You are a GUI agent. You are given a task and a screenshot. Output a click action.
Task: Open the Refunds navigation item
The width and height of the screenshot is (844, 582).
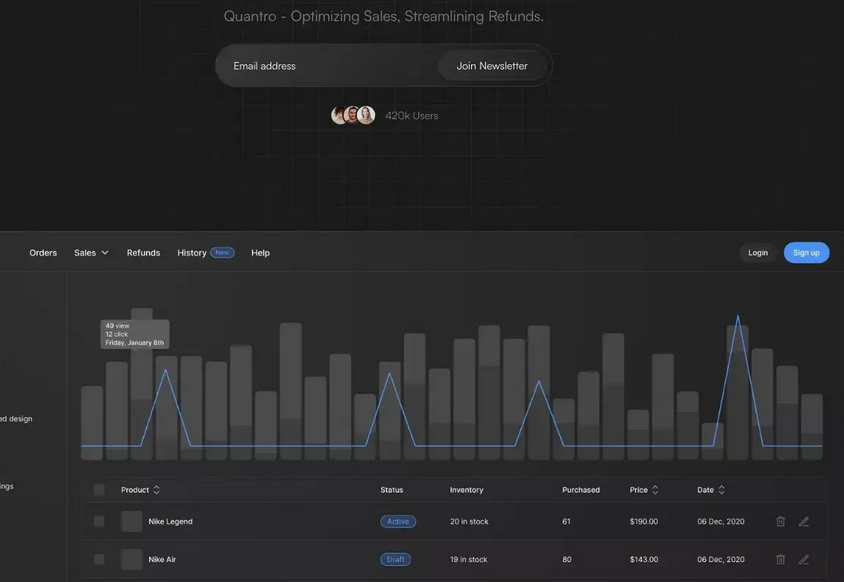(x=144, y=252)
